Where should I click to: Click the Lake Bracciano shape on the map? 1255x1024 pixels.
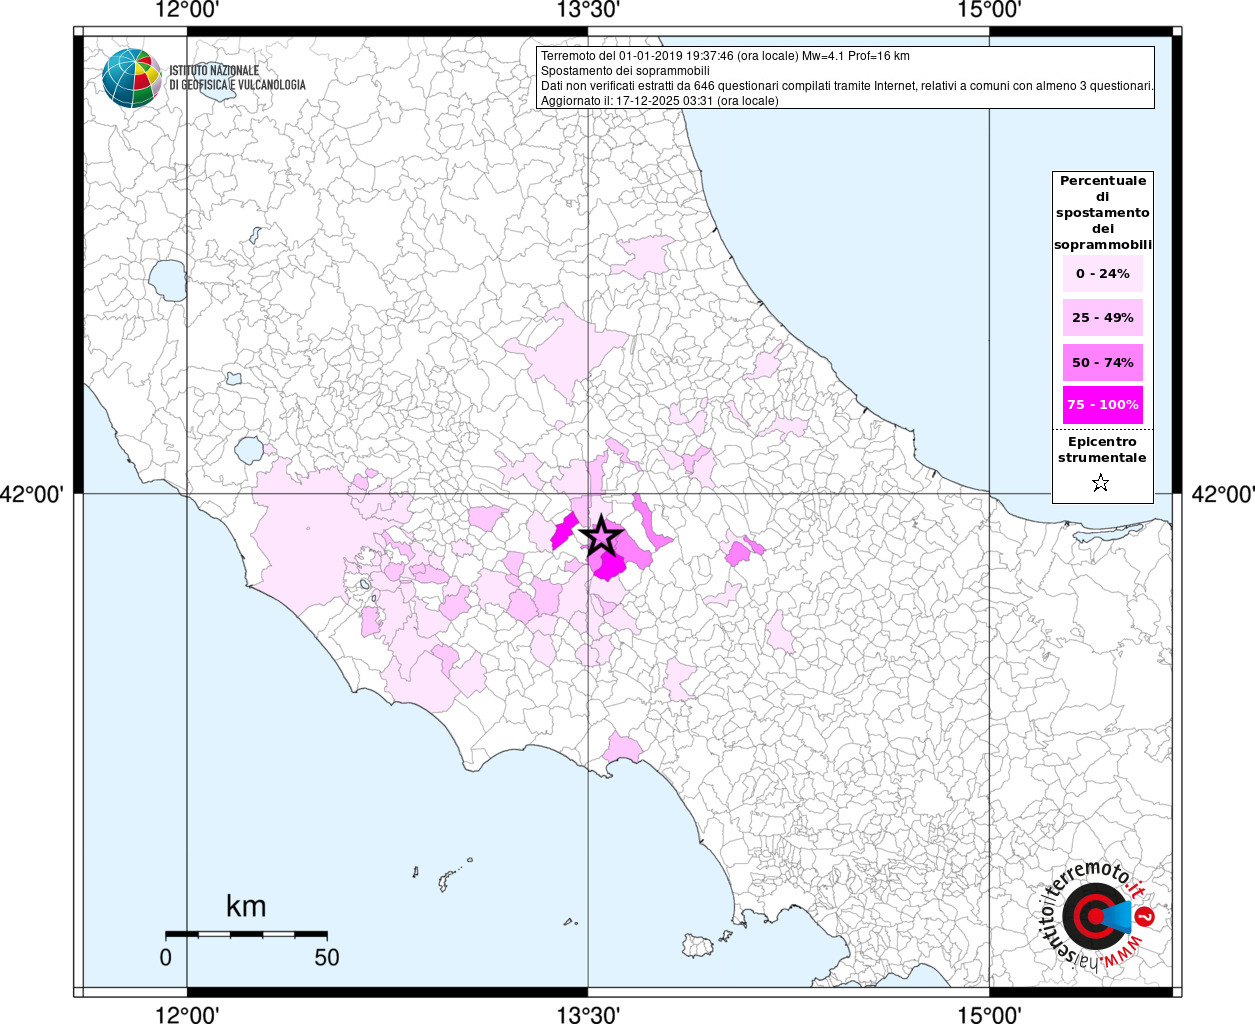click(250, 450)
